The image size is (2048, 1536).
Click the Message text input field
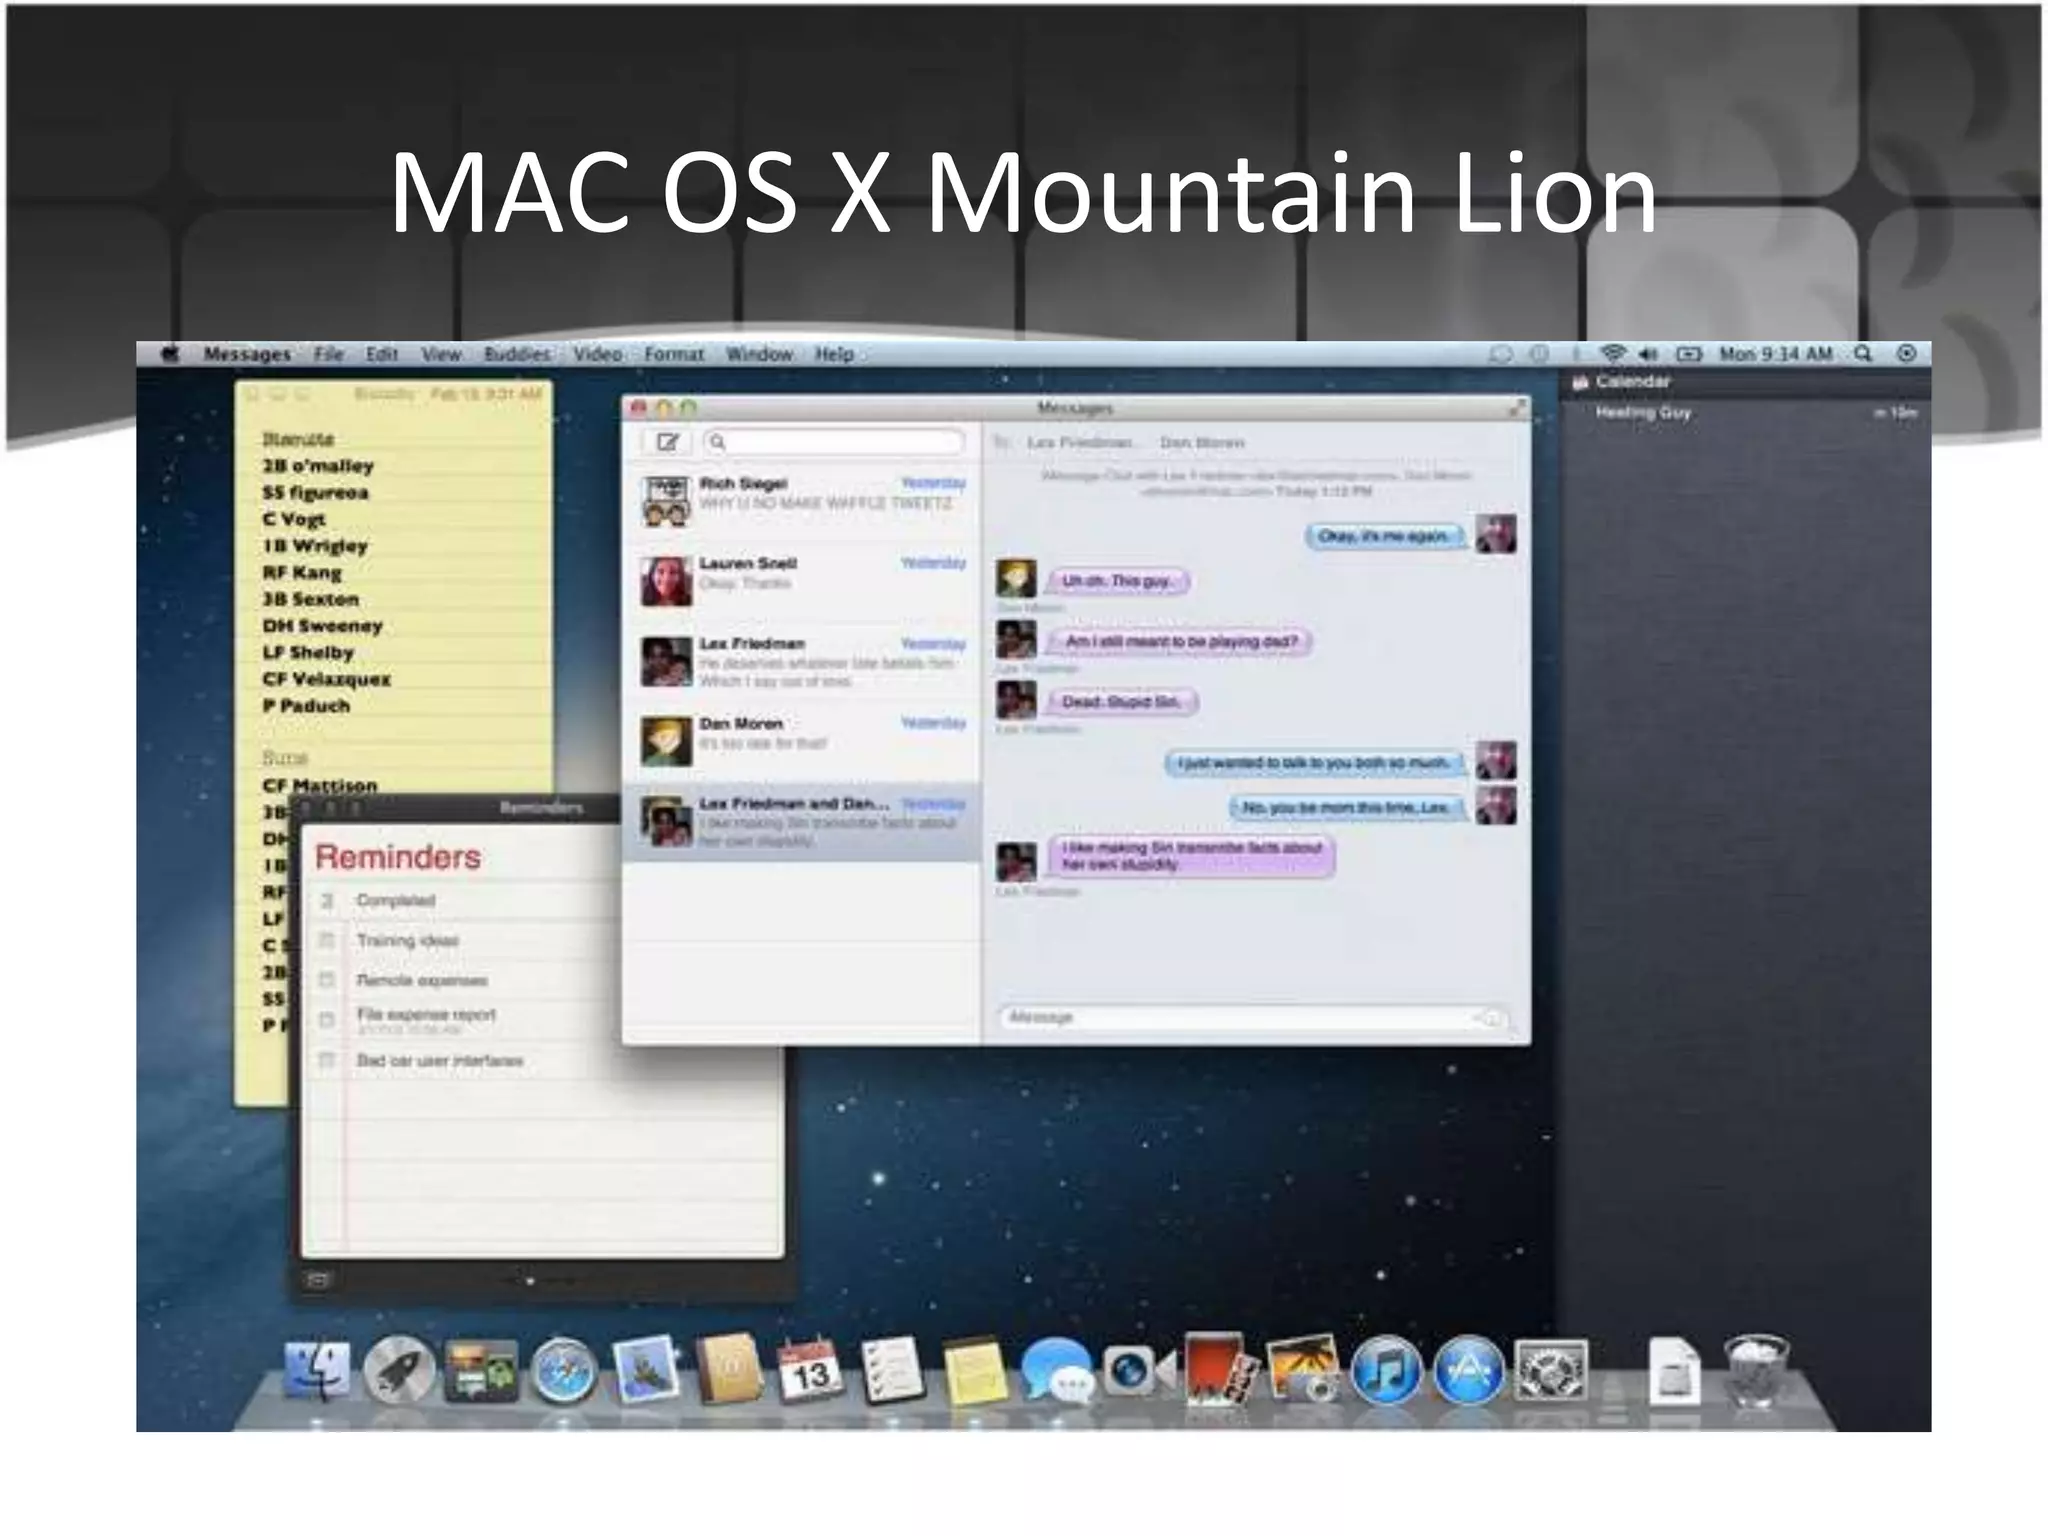coord(1252,1017)
